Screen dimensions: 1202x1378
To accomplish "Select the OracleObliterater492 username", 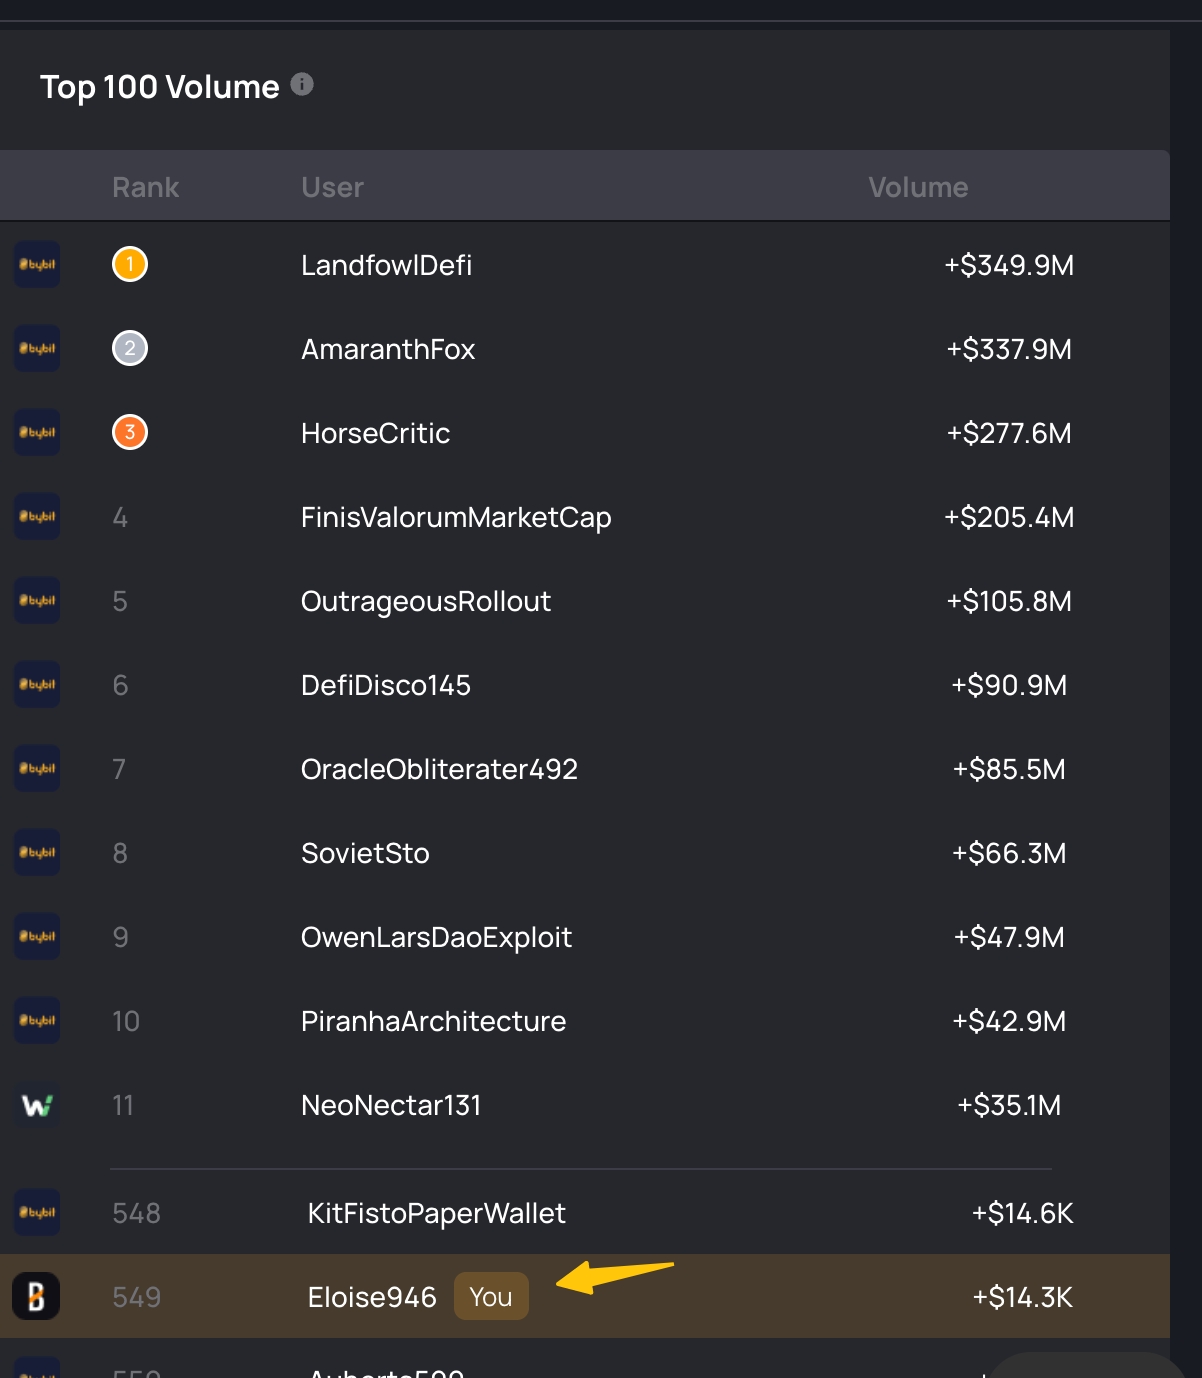I will (440, 769).
